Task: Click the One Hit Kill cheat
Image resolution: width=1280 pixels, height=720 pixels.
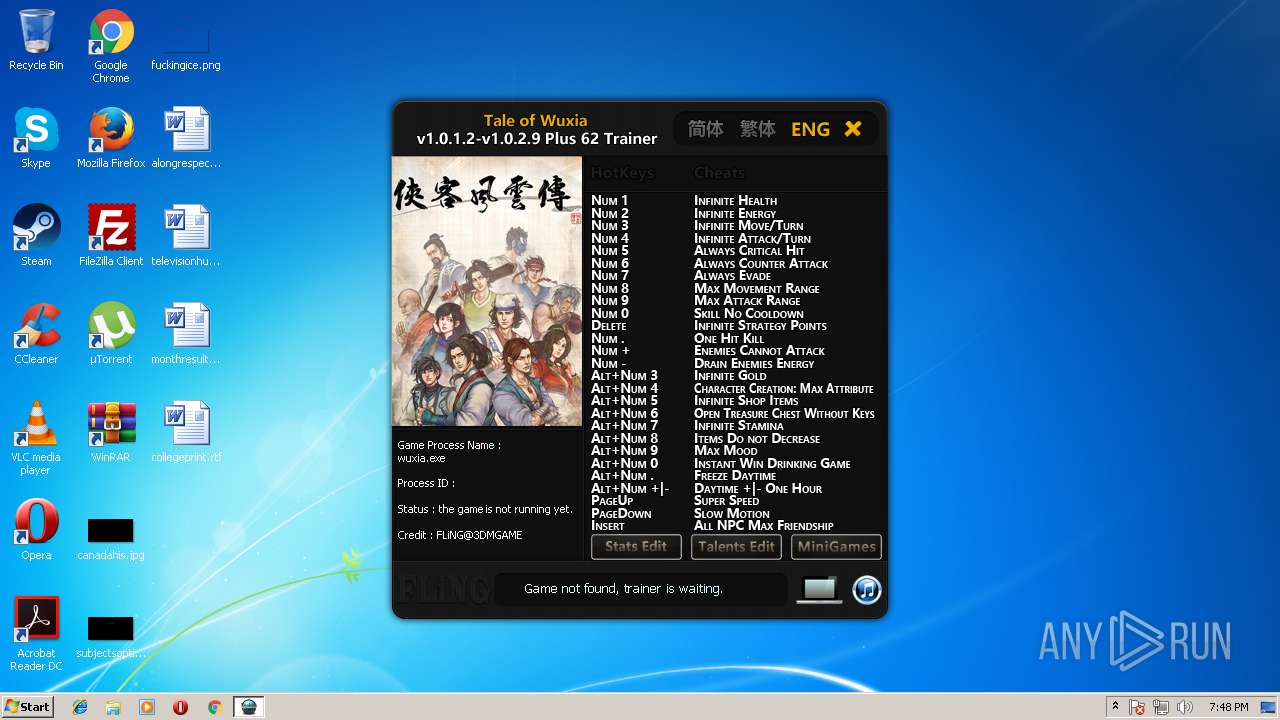Action: coord(729,338)
